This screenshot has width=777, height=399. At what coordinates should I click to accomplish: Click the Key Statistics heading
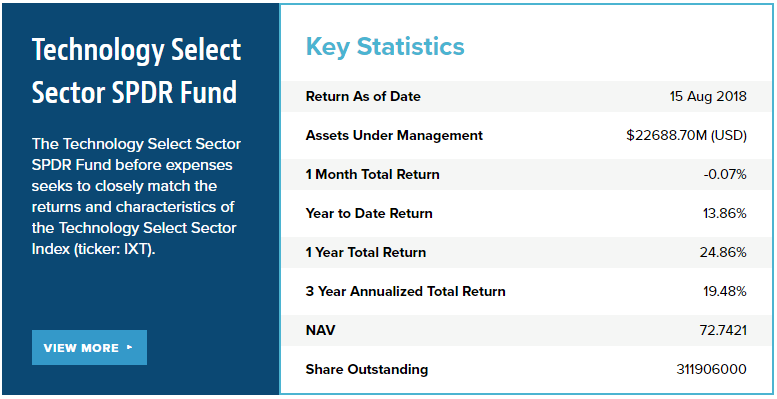click(x=385, y=47)
